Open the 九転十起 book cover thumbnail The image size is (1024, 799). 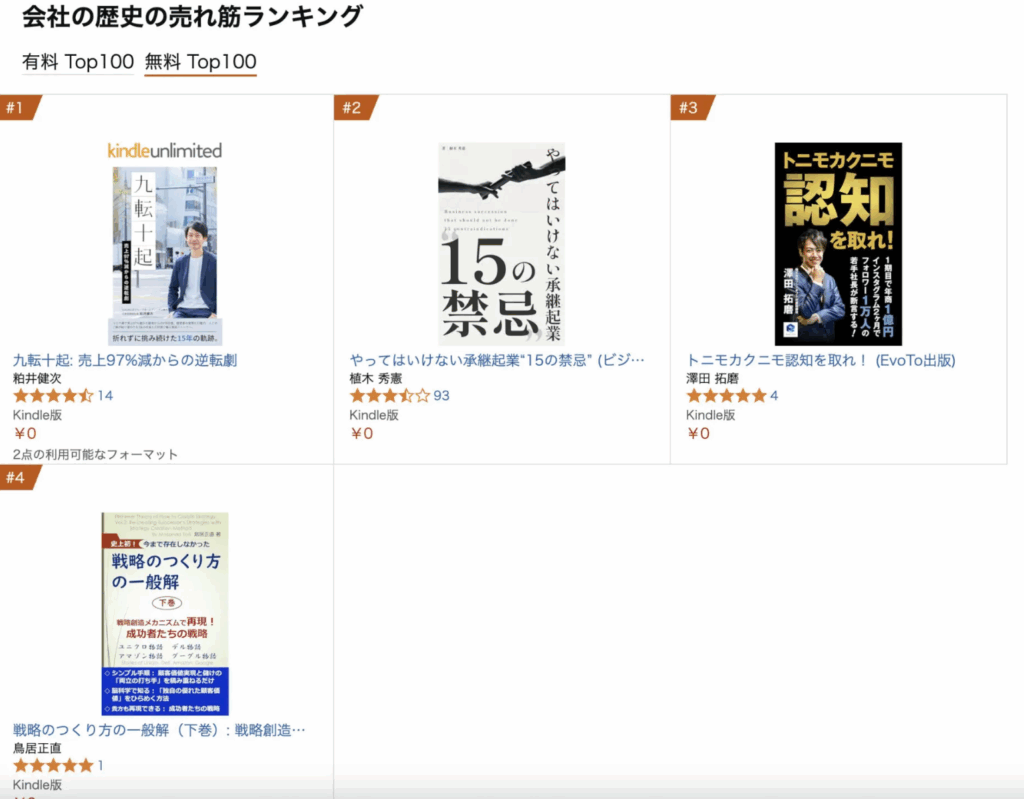(x=165, y=255)
